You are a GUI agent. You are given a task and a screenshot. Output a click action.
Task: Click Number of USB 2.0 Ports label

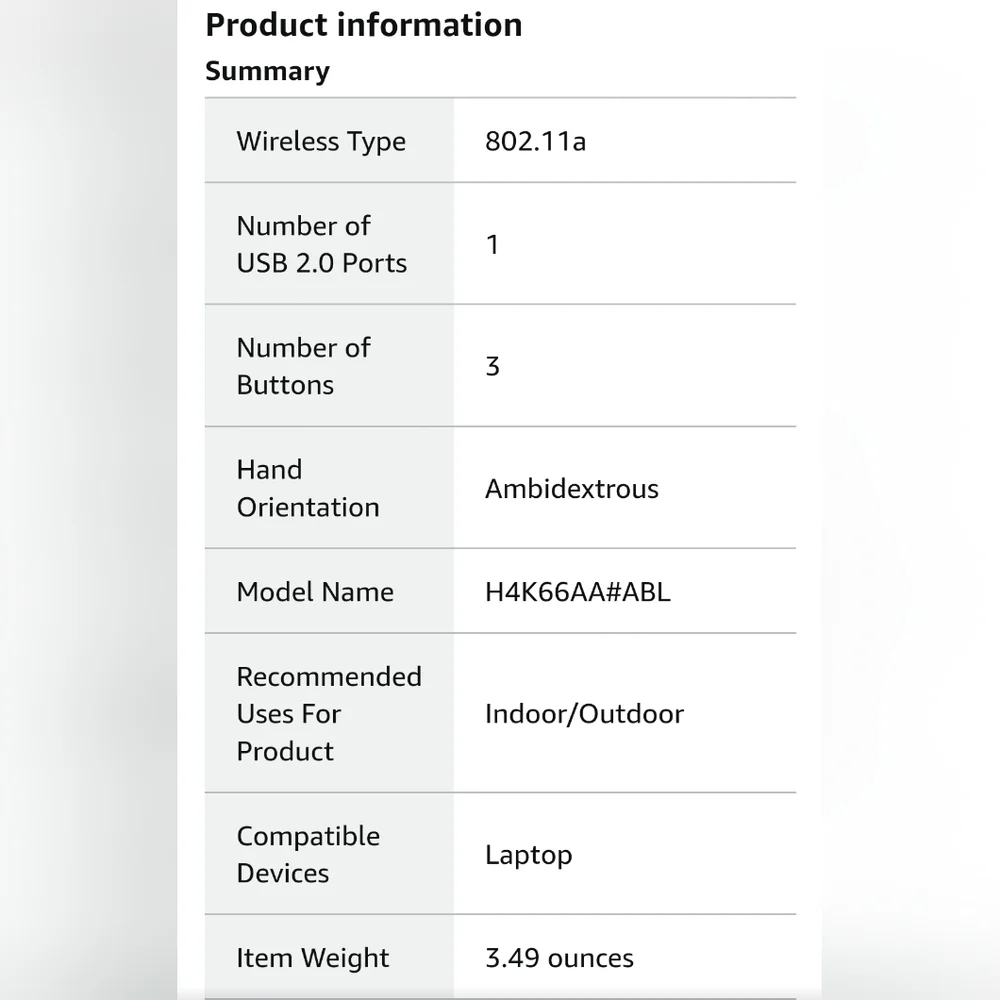coord(321,244)
